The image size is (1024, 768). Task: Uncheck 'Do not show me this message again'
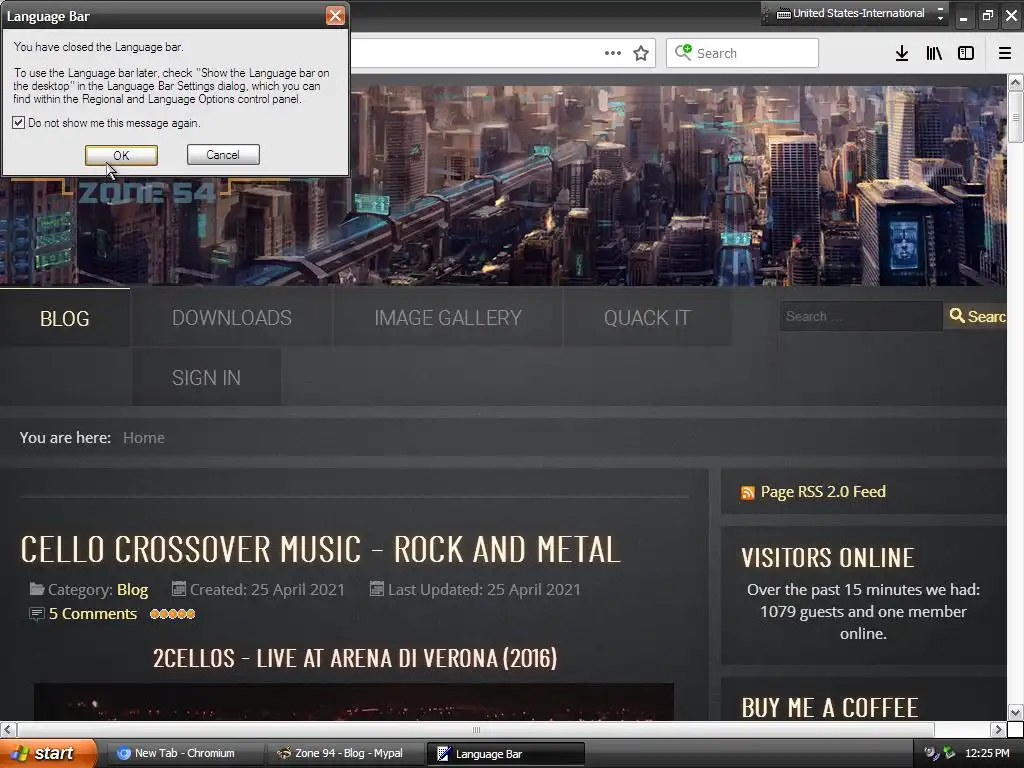click(19, 123)
